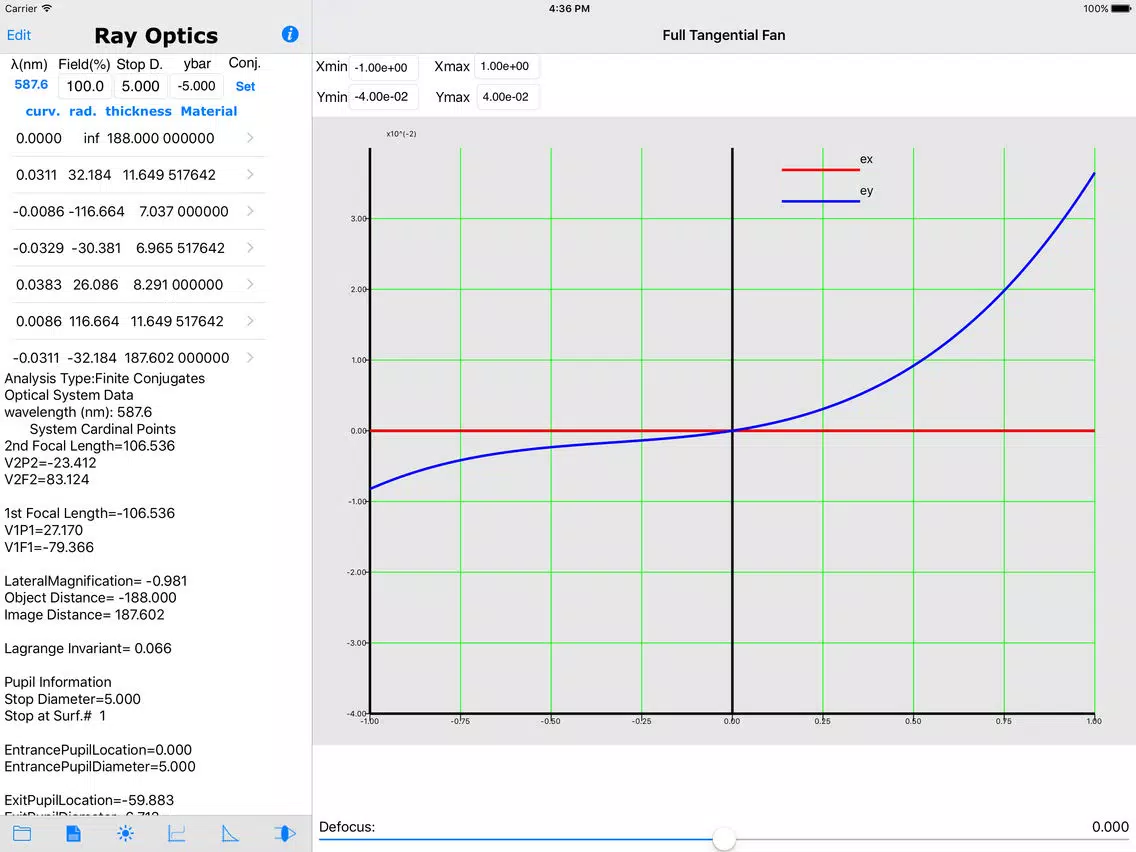The width and height of the screenshot is (1136, 852).
Task: Tap the curv. column header
Action: tap(43, 111)
